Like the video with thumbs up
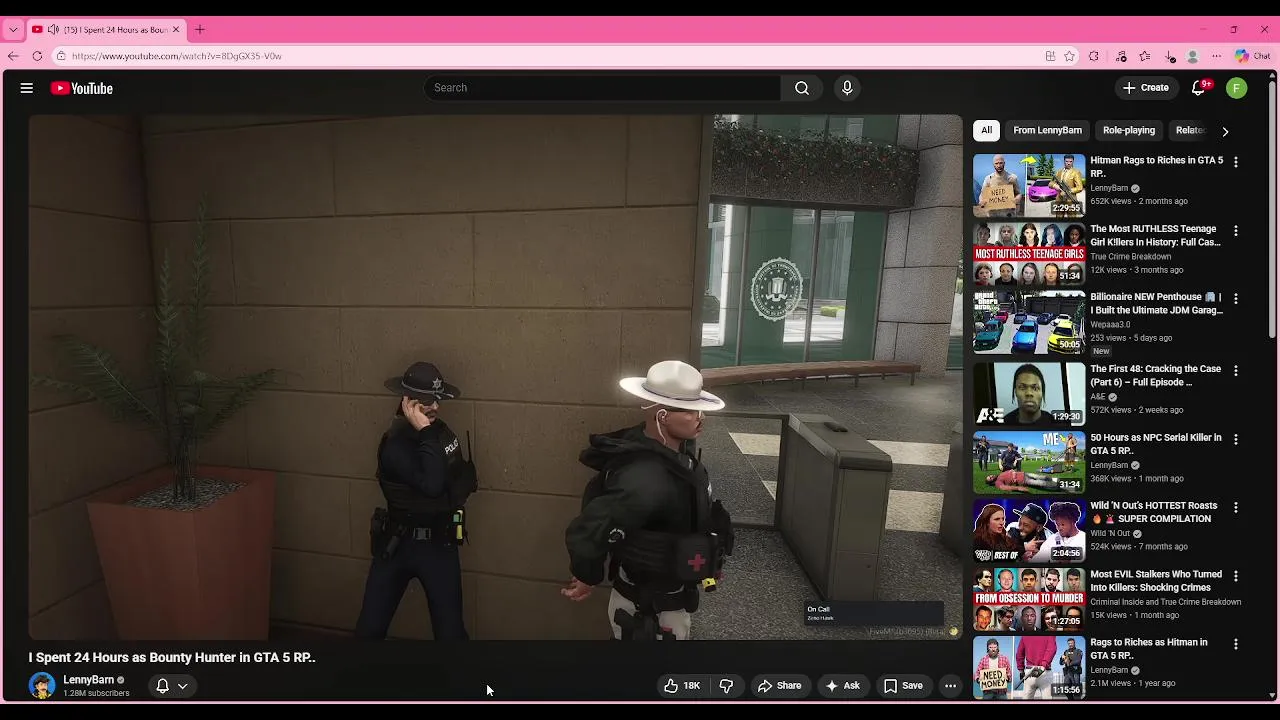 point(682,686)
